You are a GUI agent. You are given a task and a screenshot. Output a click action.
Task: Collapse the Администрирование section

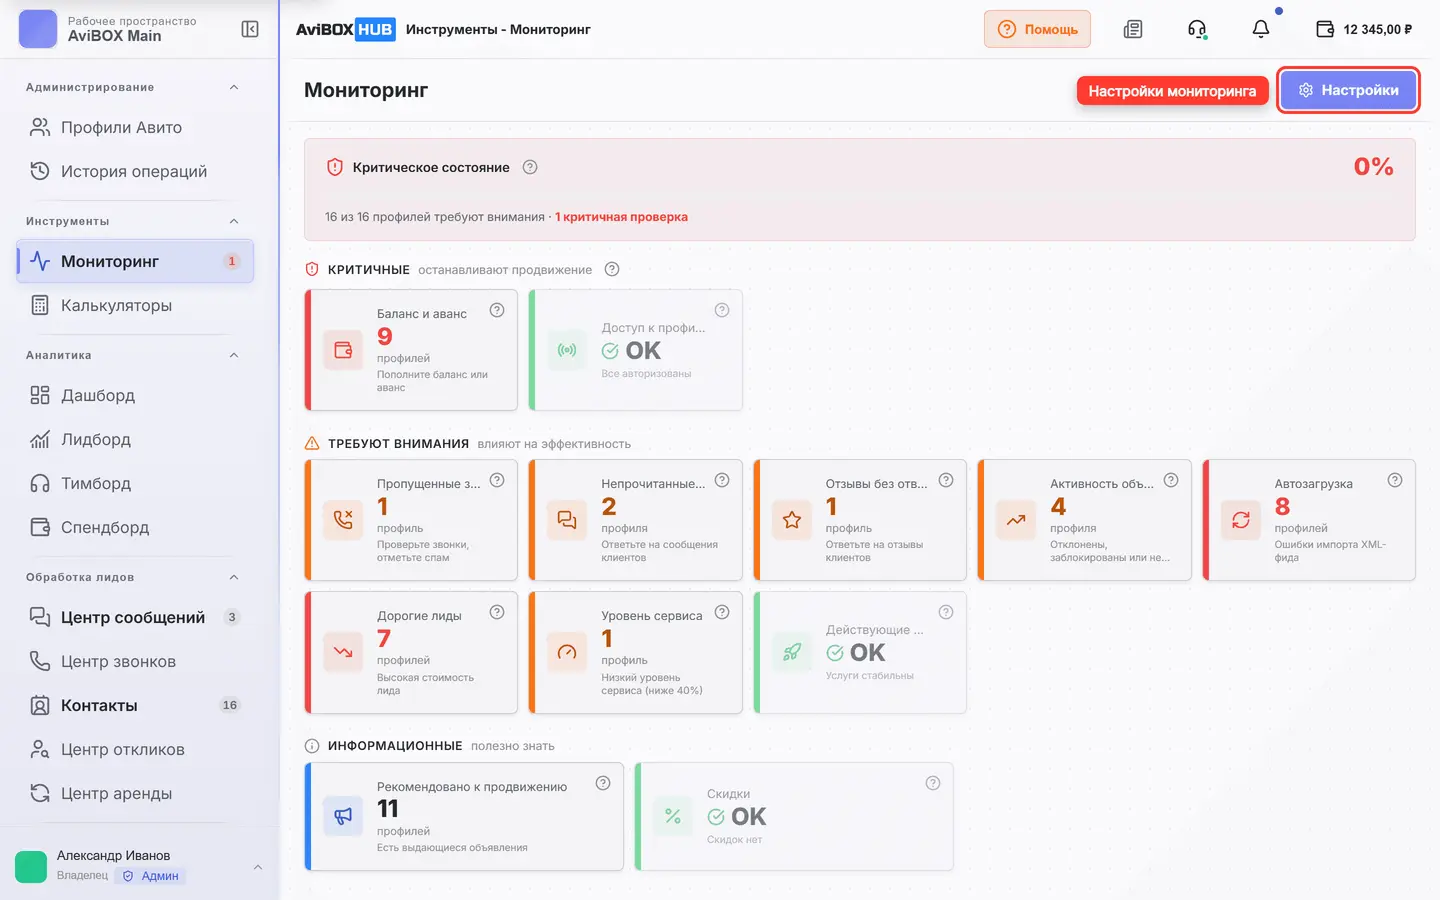[234, 87]
